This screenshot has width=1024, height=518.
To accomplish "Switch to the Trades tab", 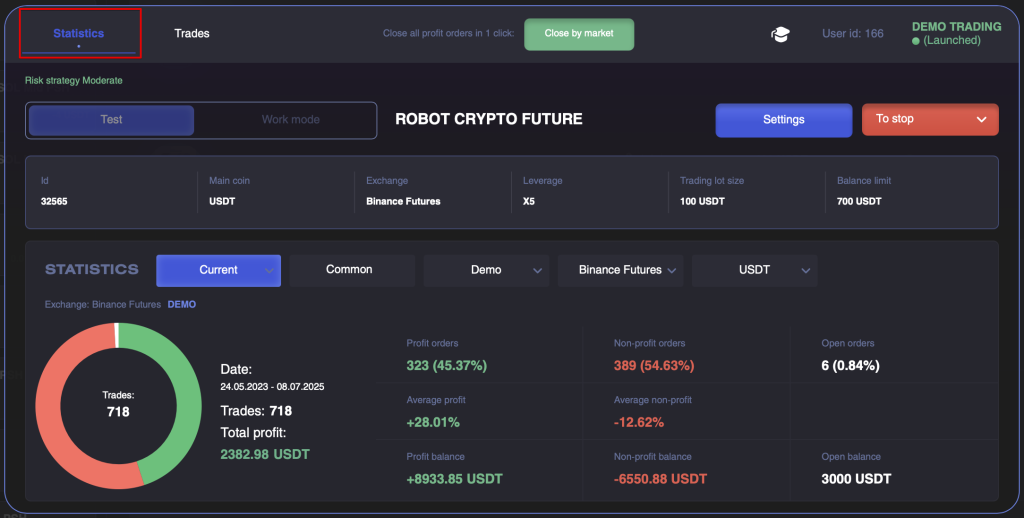I will click(192, 33).
